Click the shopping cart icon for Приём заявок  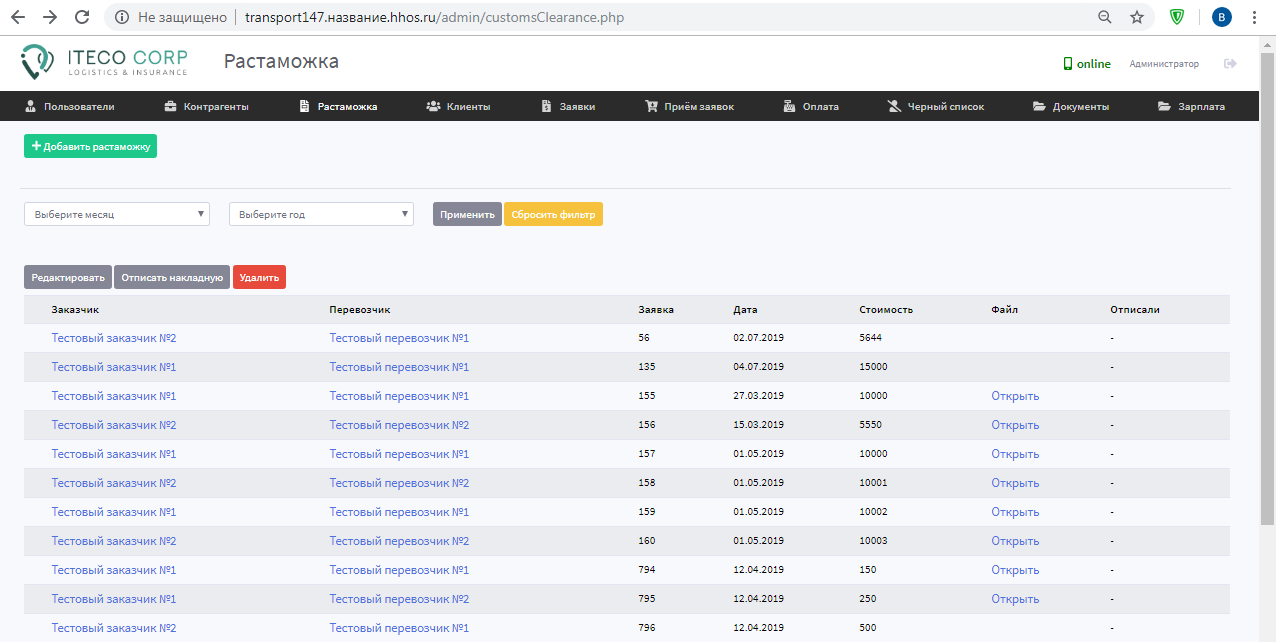point(652,107)
